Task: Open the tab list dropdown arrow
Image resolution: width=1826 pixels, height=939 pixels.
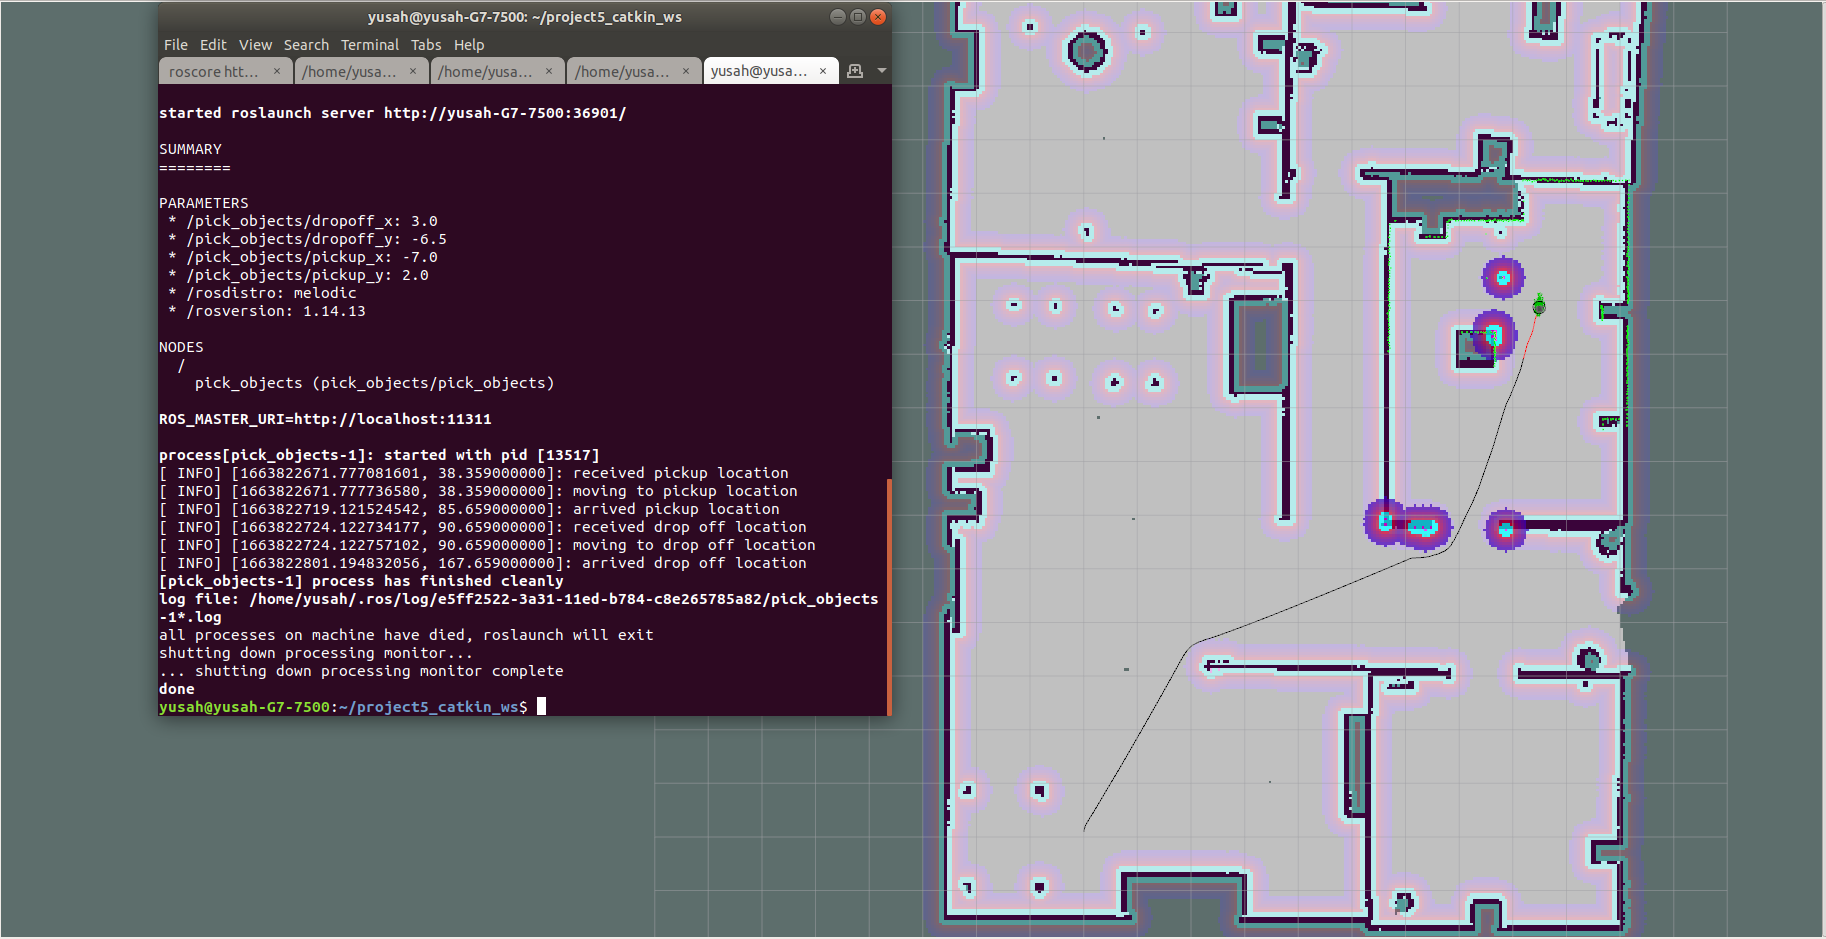Action: 881,71
